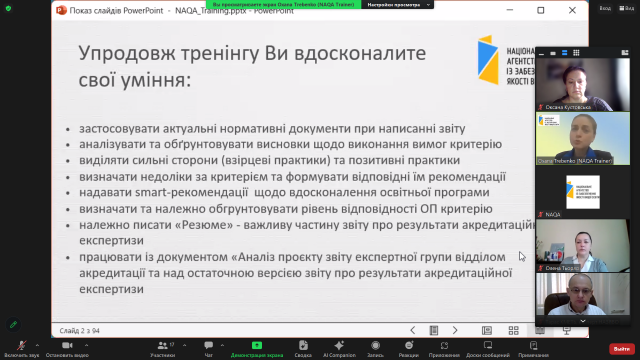
Task: Minimize the PowerPoint slideshow window
Action: click(510, 10)
